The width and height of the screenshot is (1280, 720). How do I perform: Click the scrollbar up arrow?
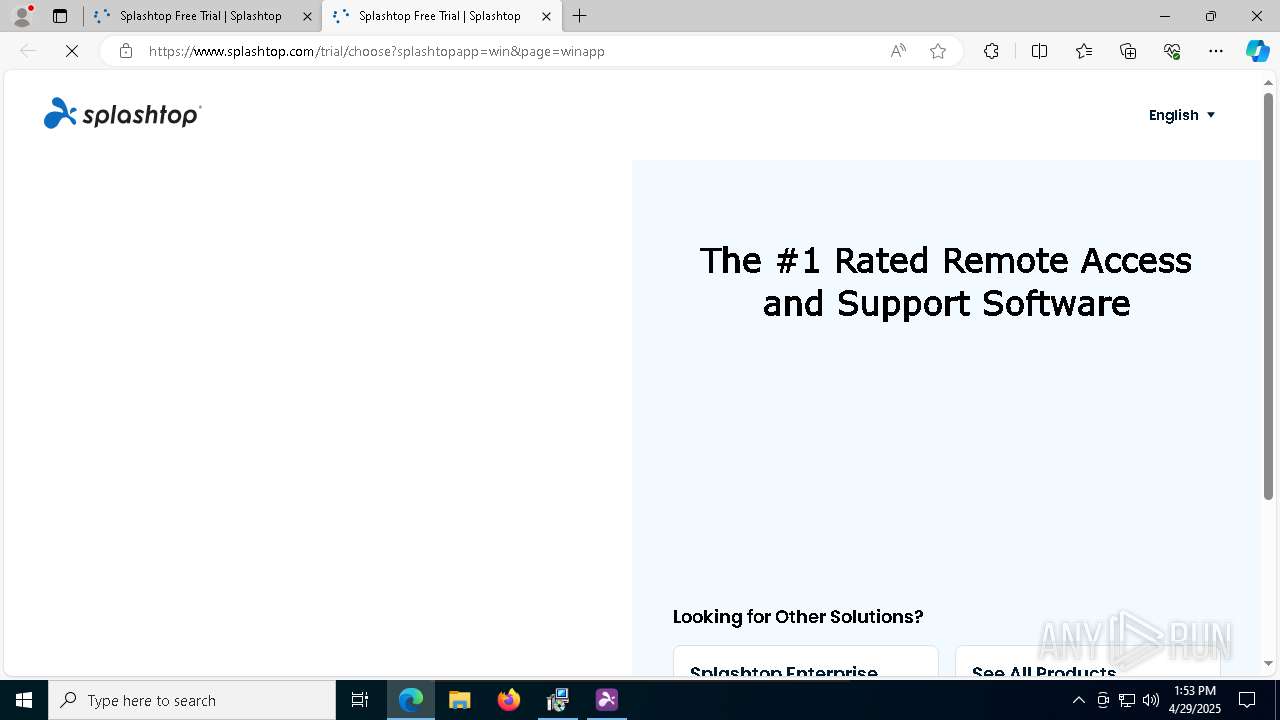pos(1268,83)
